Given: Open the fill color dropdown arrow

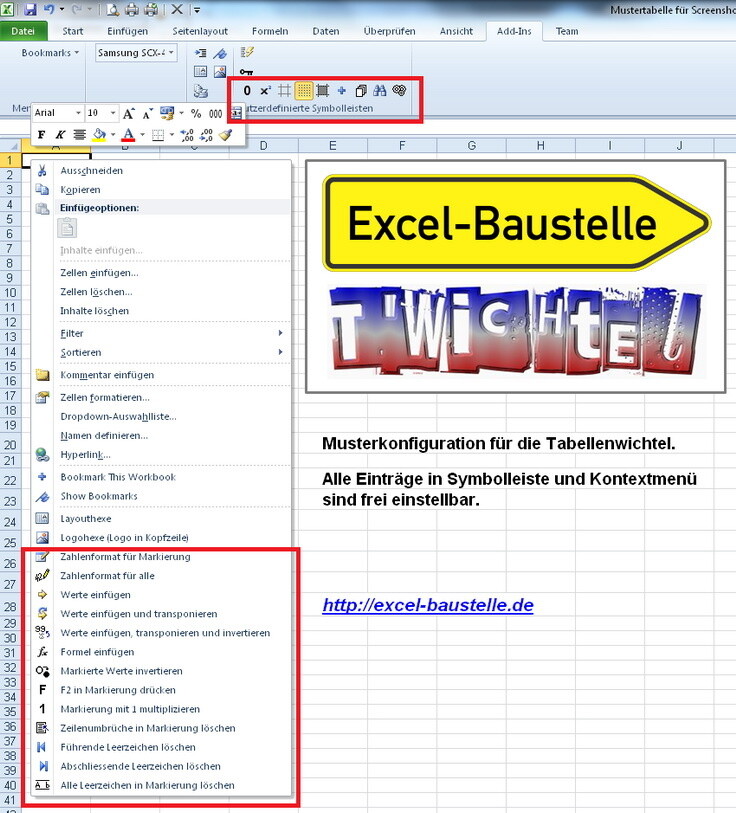Looking at the screenshot, I should 113,135.
